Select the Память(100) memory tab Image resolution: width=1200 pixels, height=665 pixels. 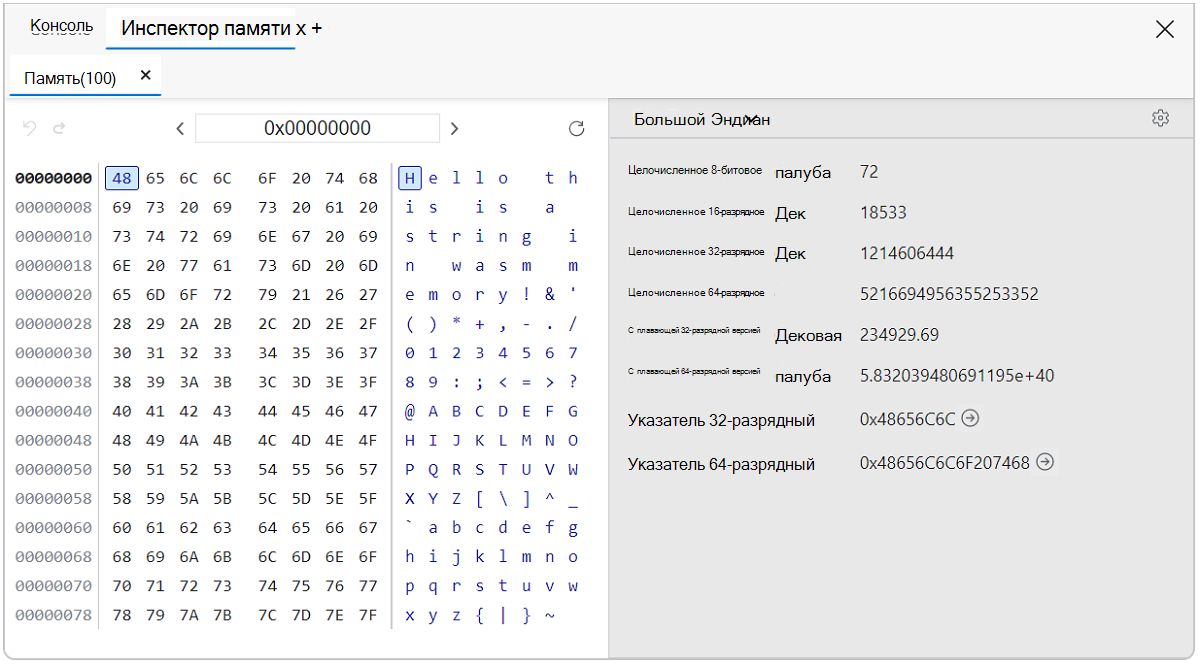tap(70, 78)
